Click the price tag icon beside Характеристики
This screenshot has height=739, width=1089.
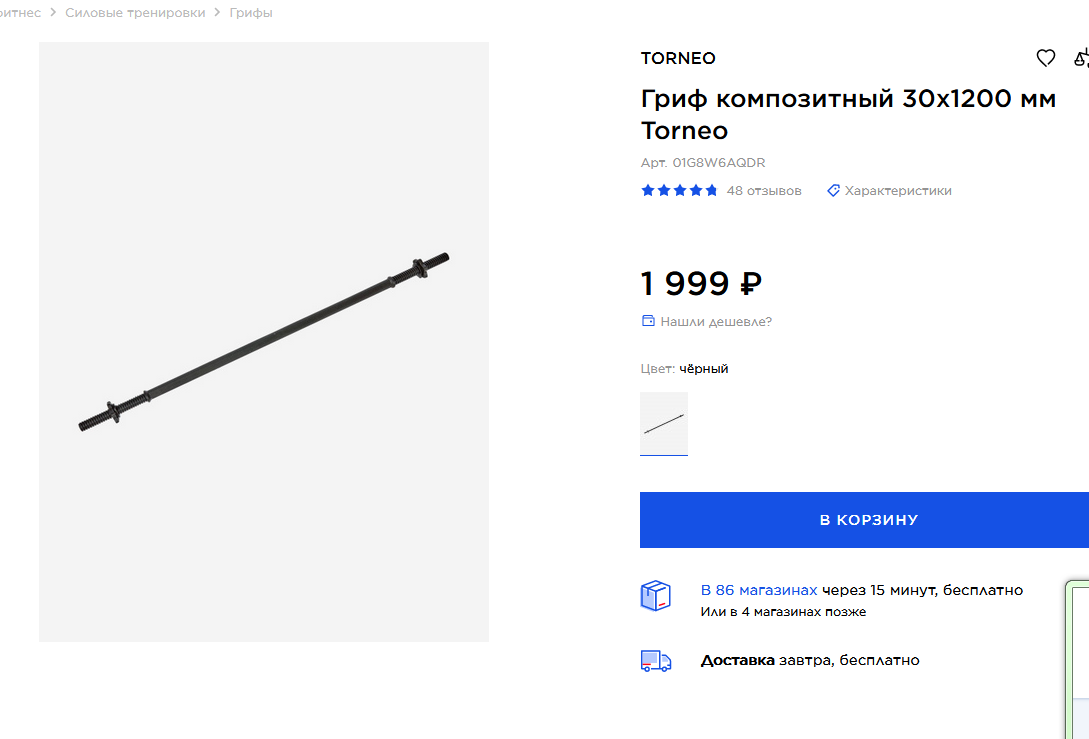click(x=833, y=190)
